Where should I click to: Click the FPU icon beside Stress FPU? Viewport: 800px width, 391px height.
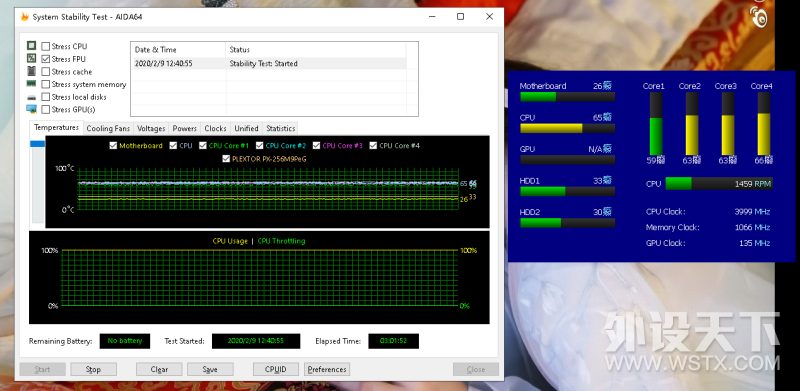32,59
